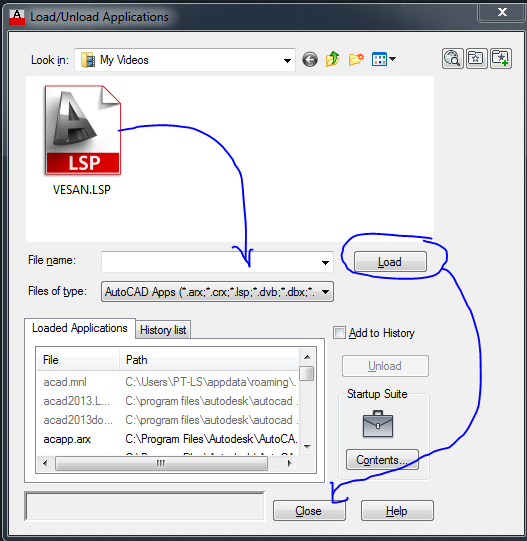Click the list's scroll down arrow
This screenshot has width=527, height=541.
tap(307, 447)
